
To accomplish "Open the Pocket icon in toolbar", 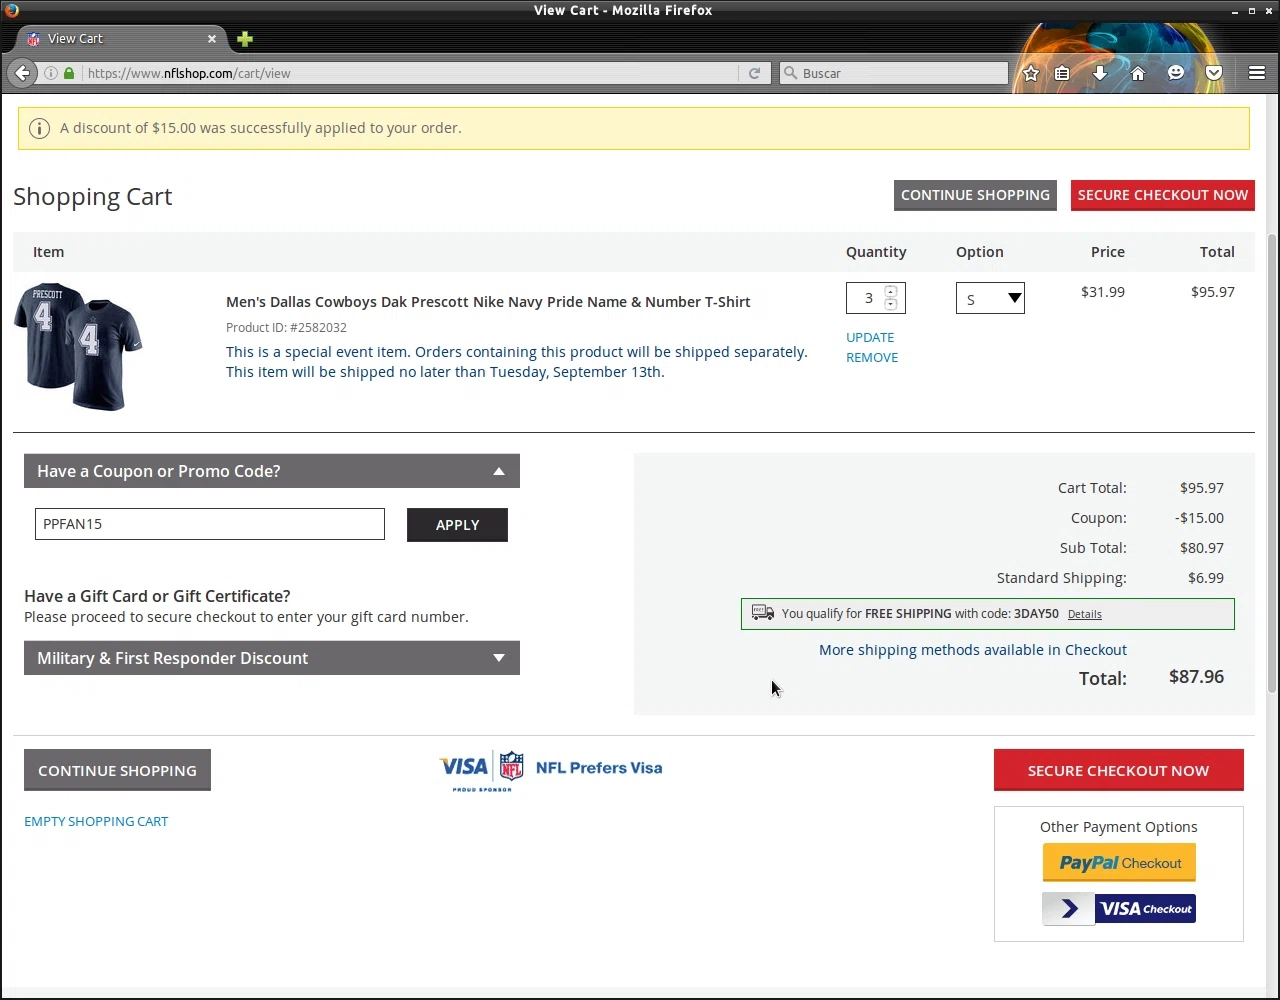I will click(x=1214, y=73).
